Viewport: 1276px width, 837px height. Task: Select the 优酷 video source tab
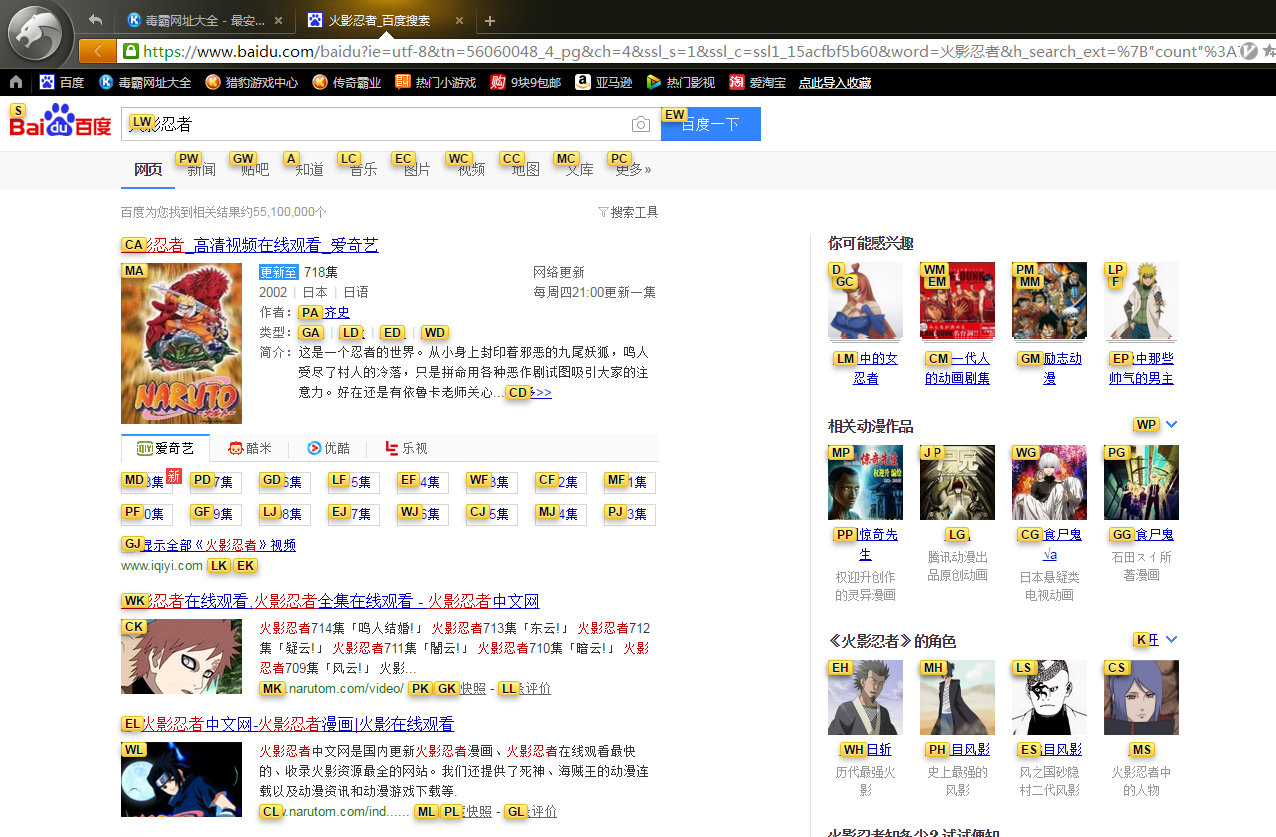point(328,448)
